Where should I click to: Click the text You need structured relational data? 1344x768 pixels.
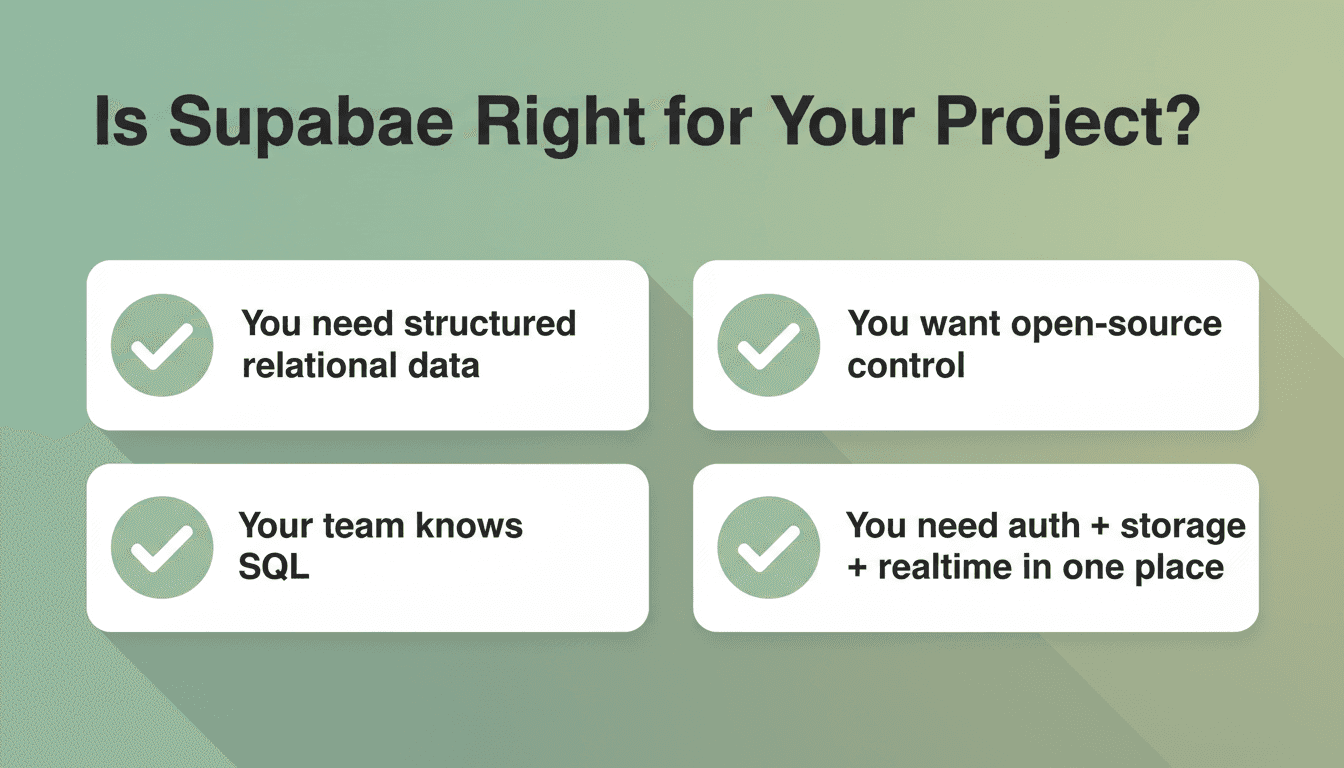coord(408,344)
